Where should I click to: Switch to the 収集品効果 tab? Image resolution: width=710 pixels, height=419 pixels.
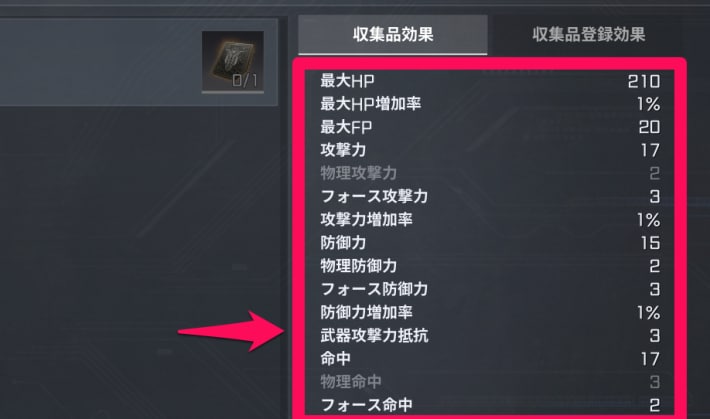click(x=393, y=34)
